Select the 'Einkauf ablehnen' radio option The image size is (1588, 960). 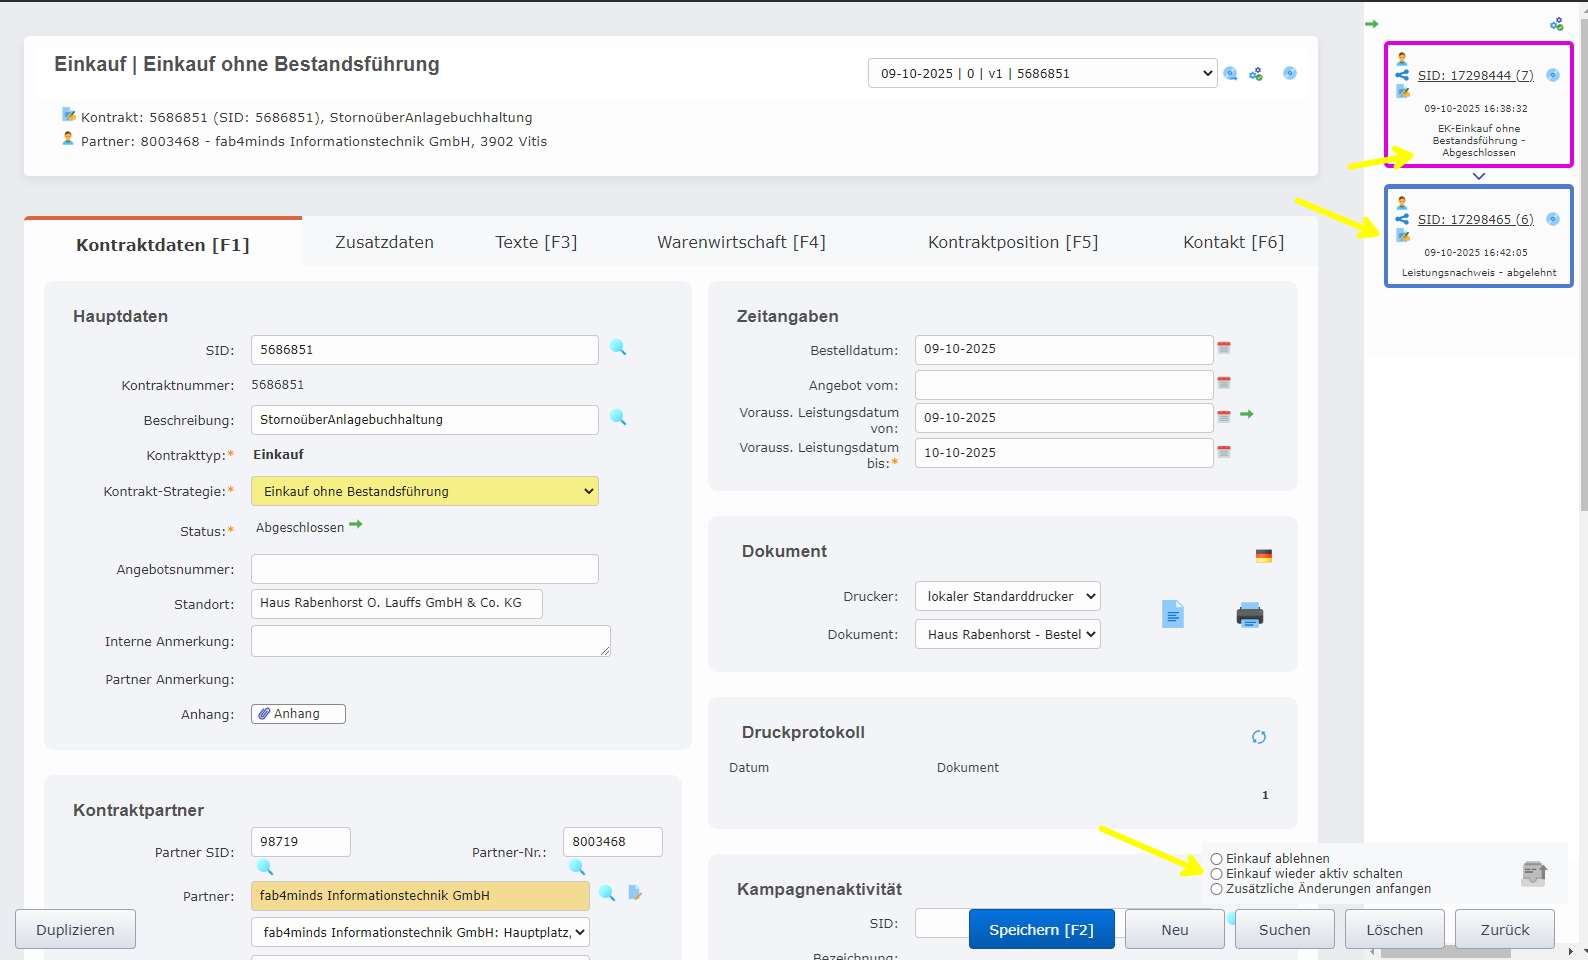coord(1216,859)
